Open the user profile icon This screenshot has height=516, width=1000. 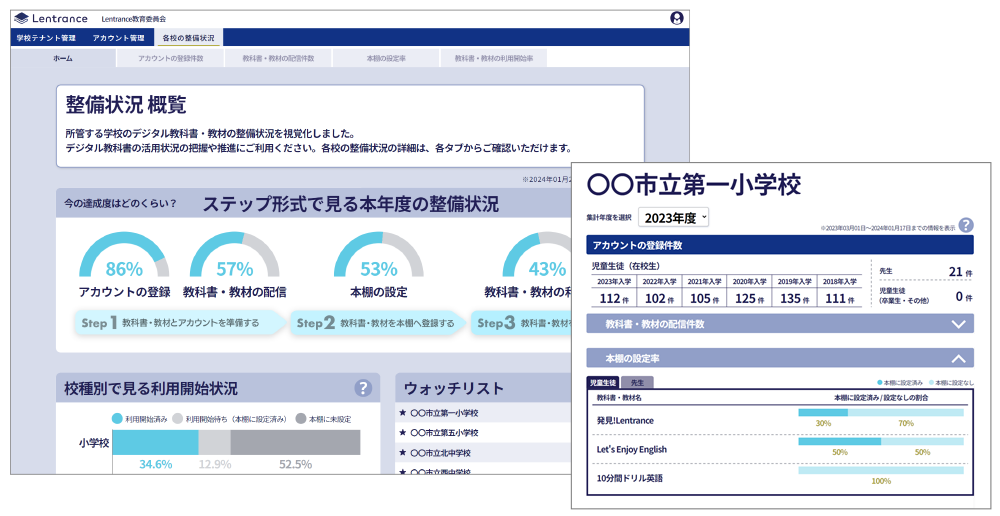coord(677,18)
